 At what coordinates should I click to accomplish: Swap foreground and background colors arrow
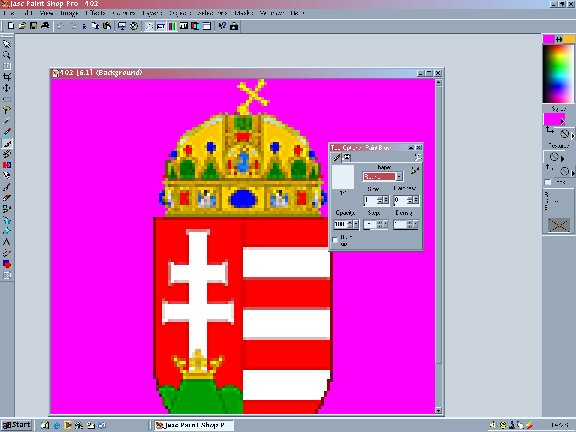tap(559, 39)
